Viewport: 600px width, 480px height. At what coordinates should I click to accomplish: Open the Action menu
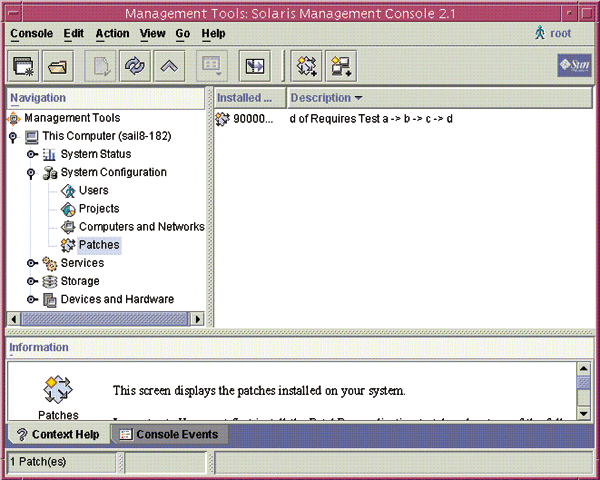(x=112, y=33)
